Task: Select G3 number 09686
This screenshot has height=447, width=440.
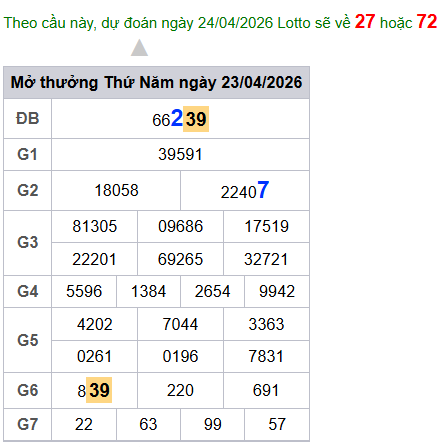Action: (180, 226)
